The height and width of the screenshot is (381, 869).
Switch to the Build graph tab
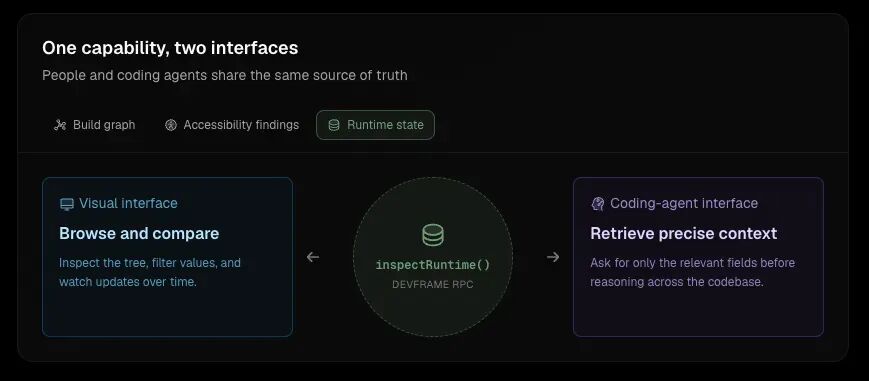point(94,125)
